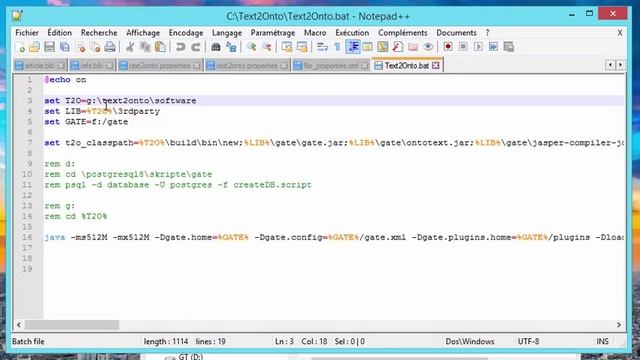
Task: Open the Paramétrage menu
Action: 273,33
